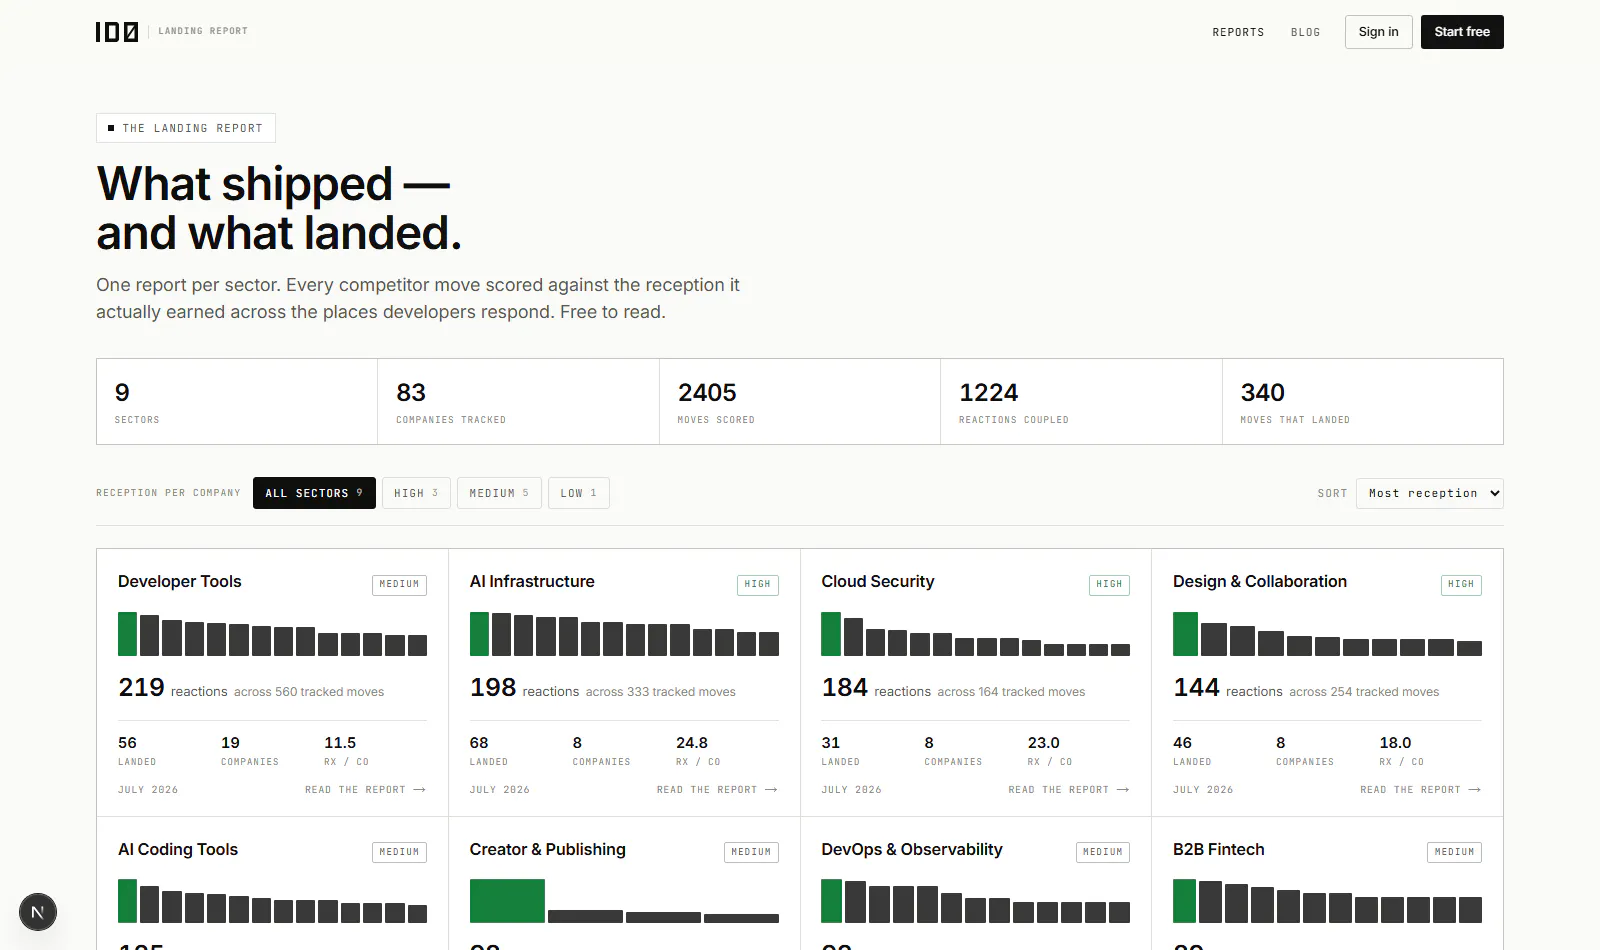Open the DevOps & Observability card title
This screenshot has height=950, width=1600.
[x=912, y=850]
